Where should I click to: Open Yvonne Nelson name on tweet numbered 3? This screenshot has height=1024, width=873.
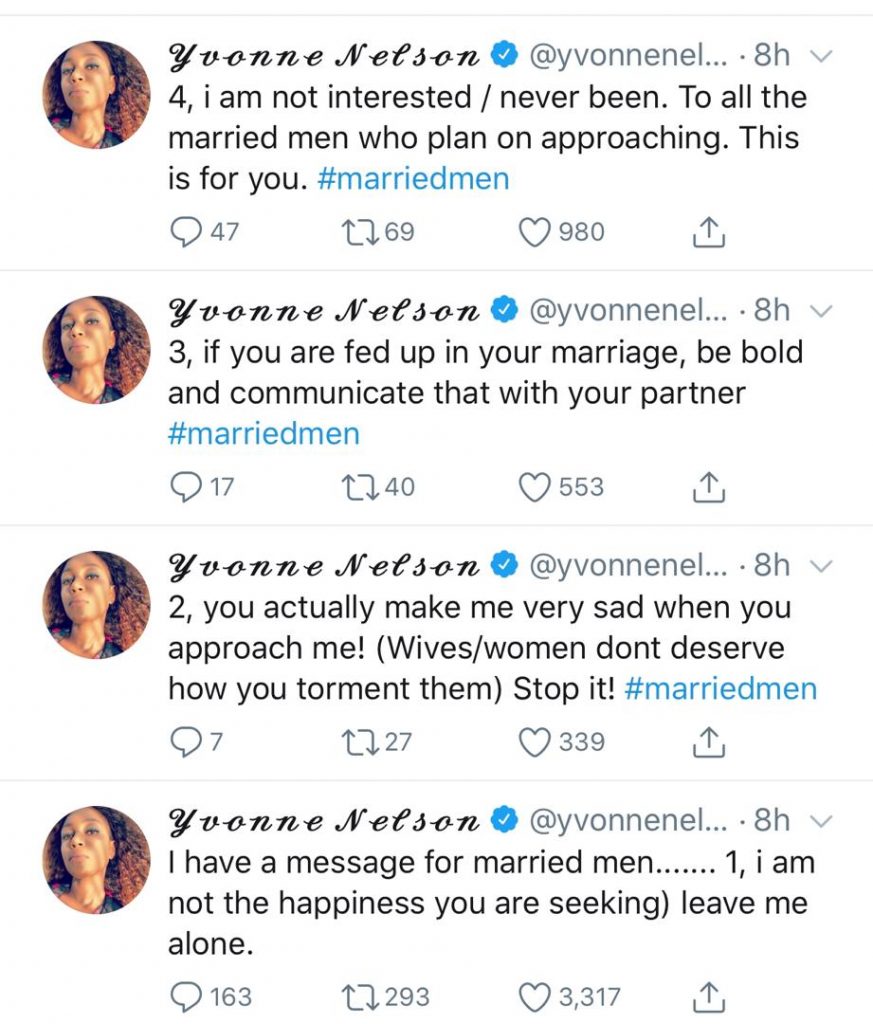click(x=325, y=311)
